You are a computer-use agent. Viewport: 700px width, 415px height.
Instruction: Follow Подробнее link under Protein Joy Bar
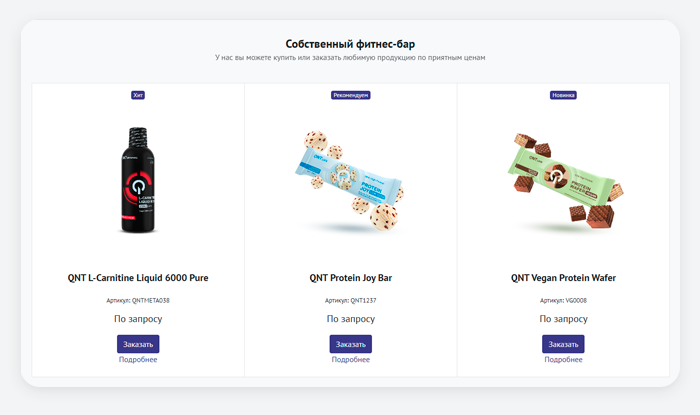[x=350, y=360]
